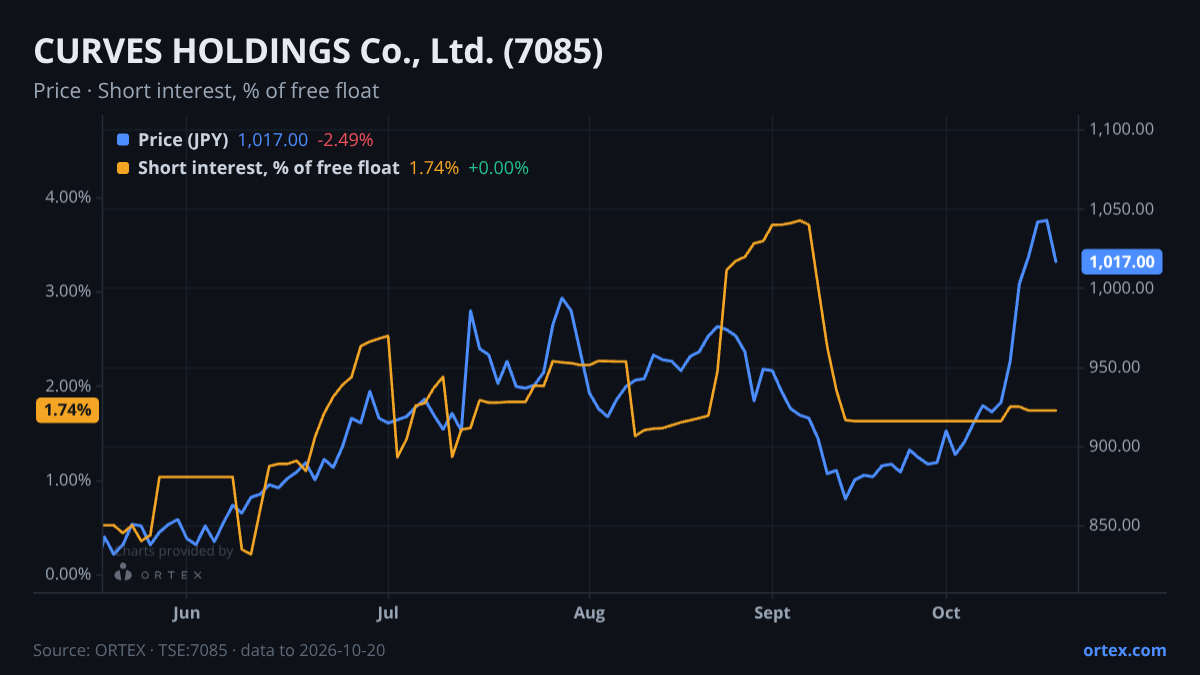The width and height of the screenshot is (1200, 675).
Task: Select the Oct x-axis label
Action: [946, 613]
